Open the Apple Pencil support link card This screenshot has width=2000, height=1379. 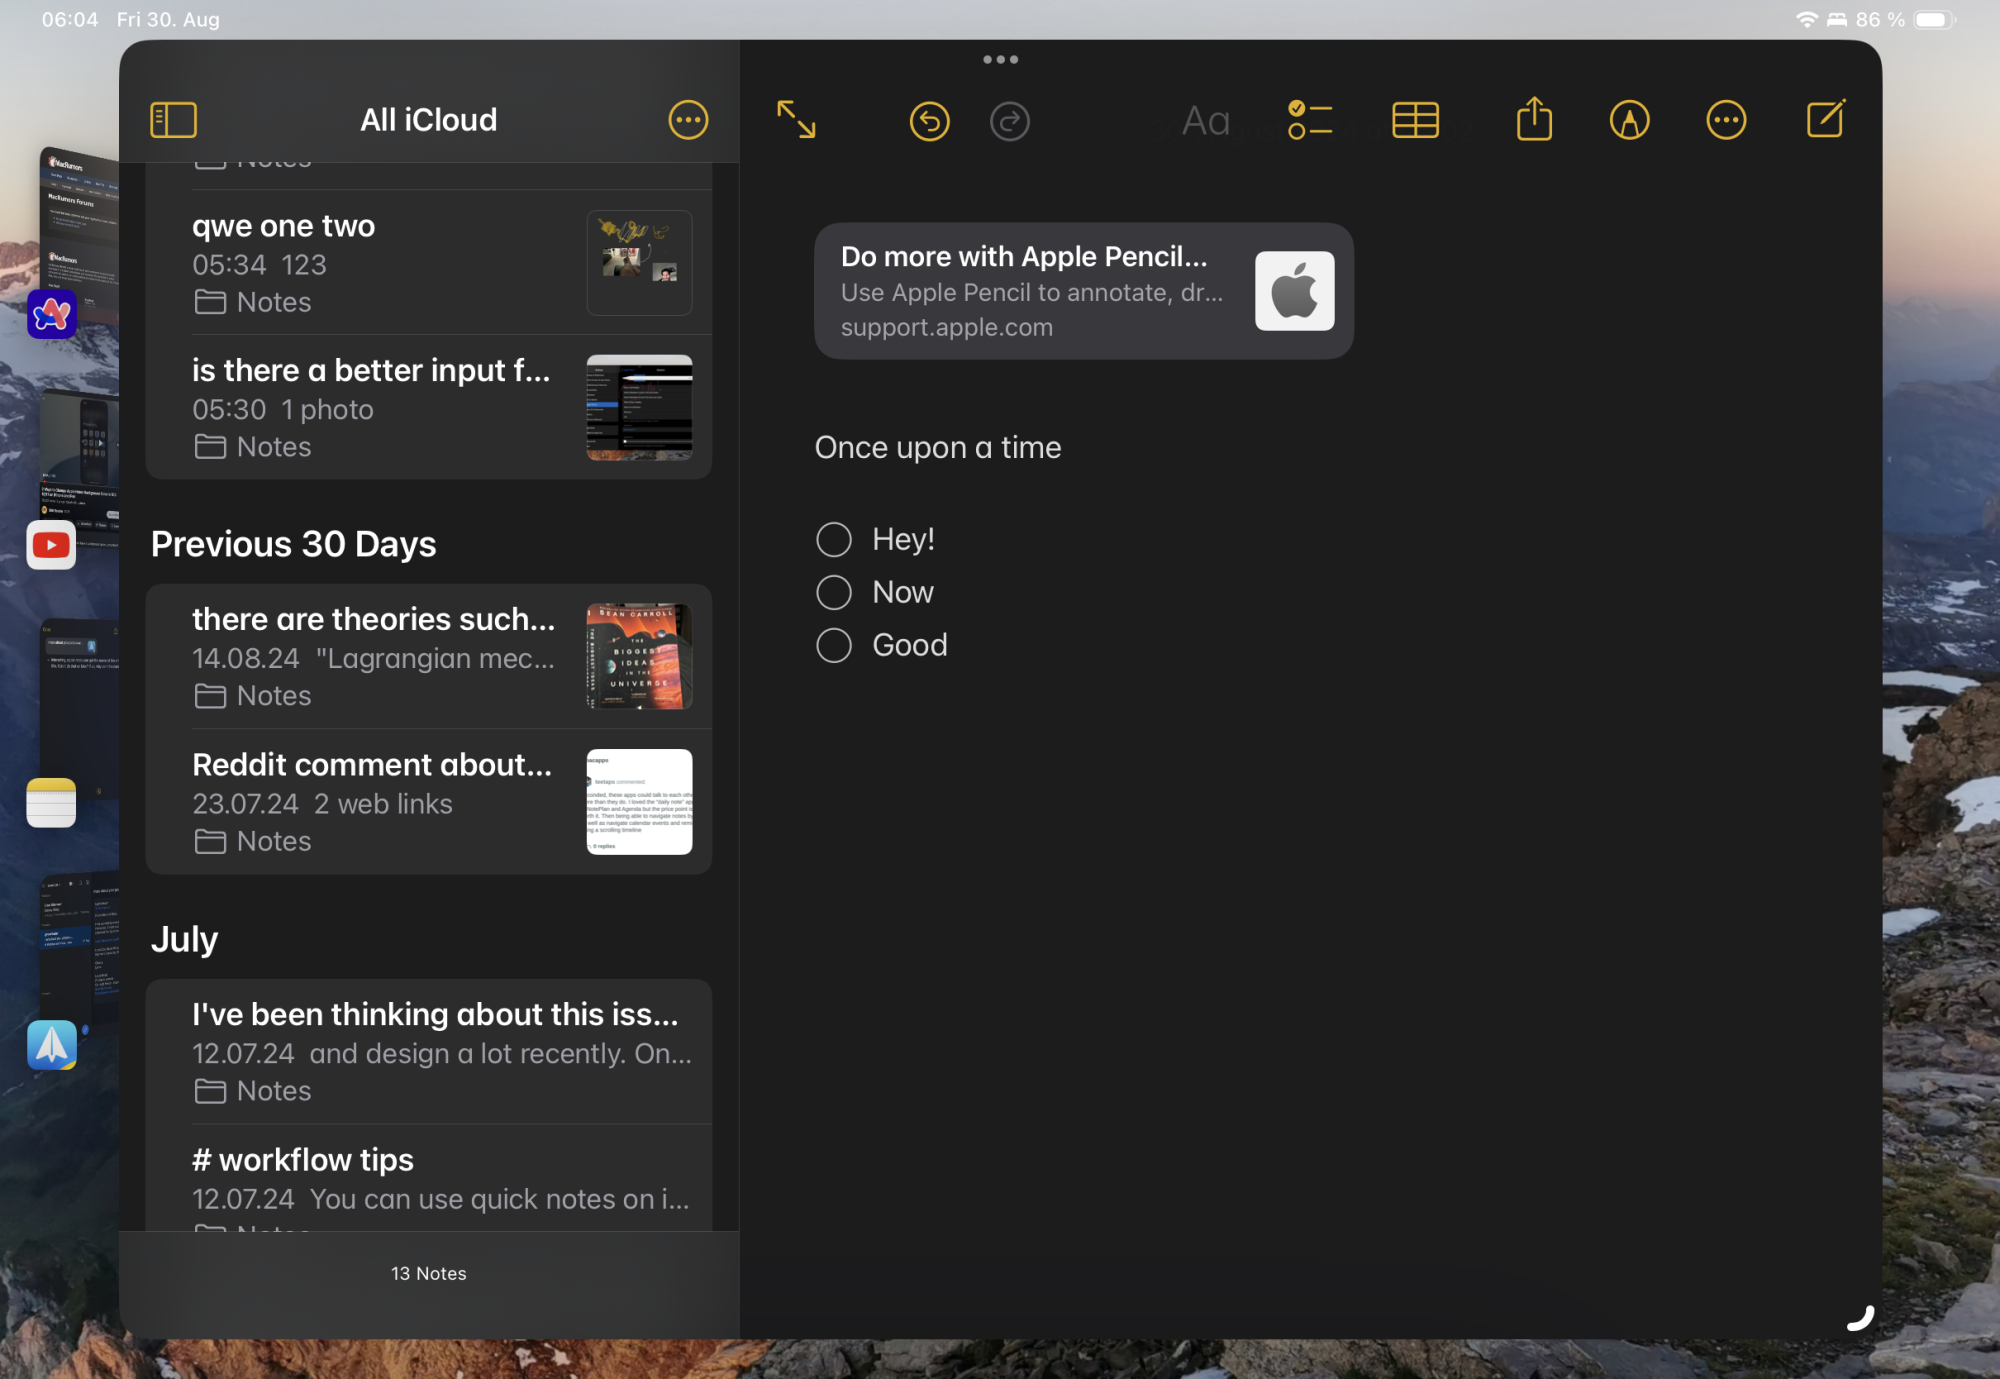1083,291
